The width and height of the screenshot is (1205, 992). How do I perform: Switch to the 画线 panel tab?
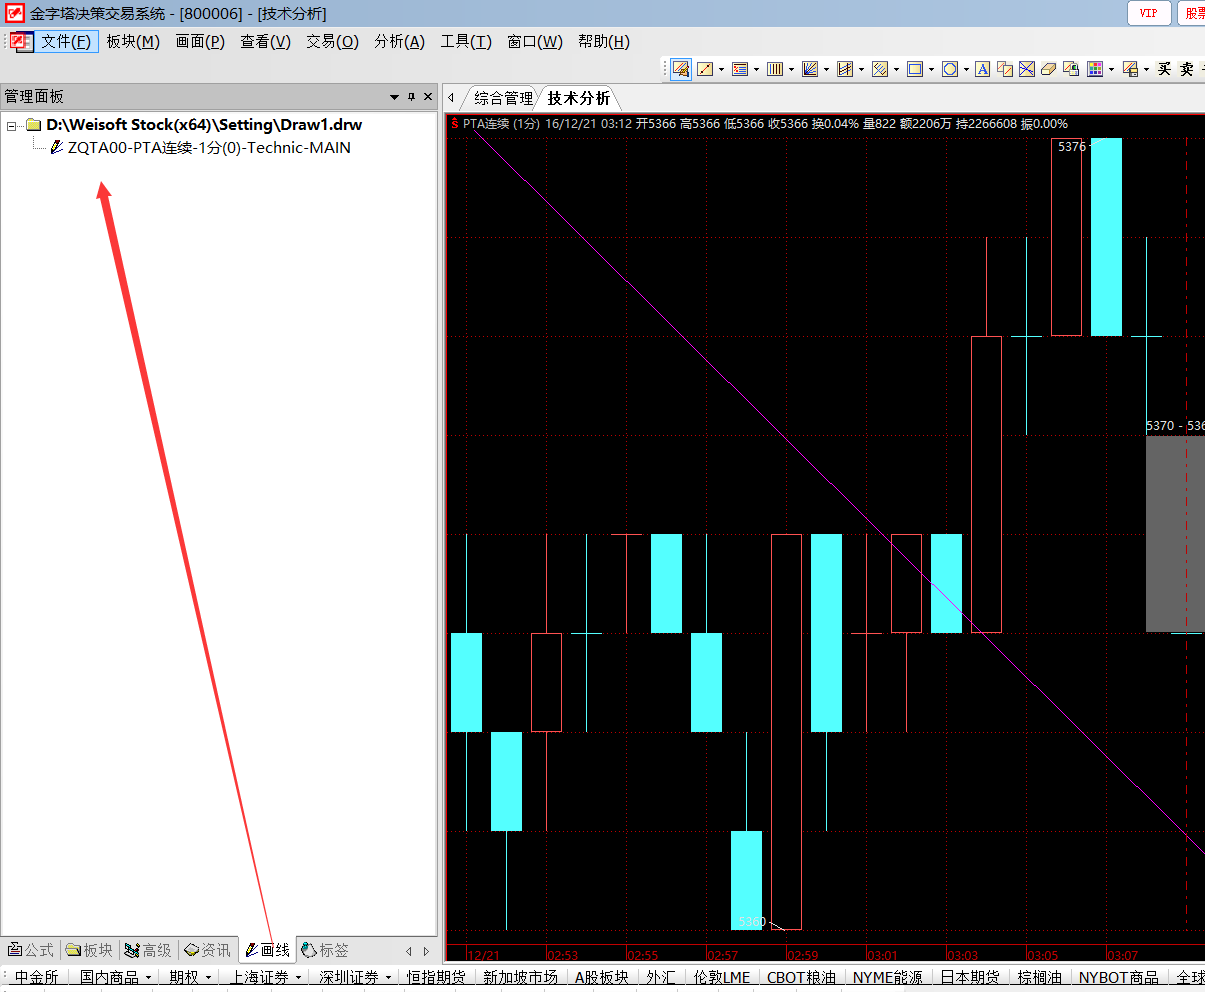(267, 950)
